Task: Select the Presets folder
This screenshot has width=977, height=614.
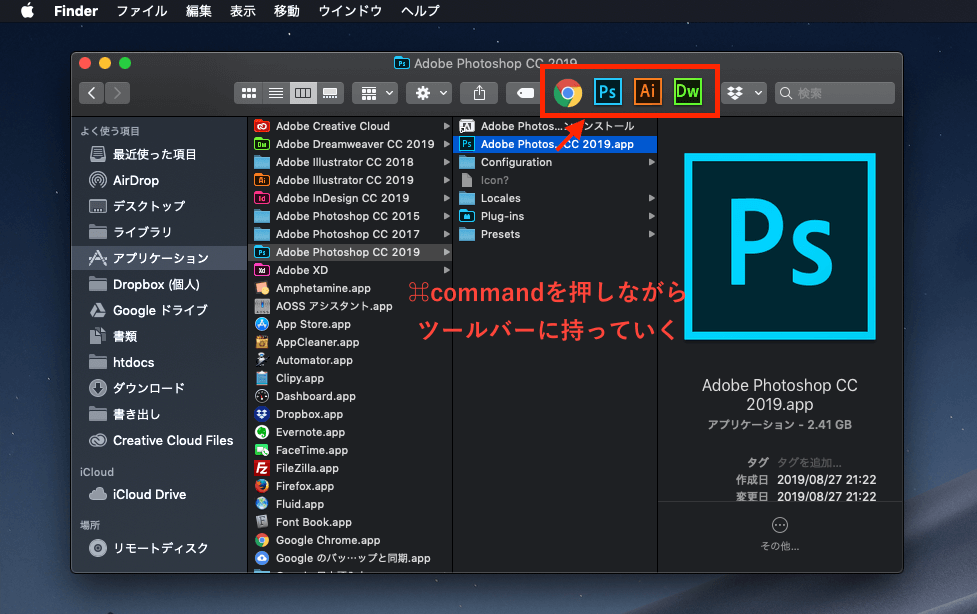Action: [556, 234]
